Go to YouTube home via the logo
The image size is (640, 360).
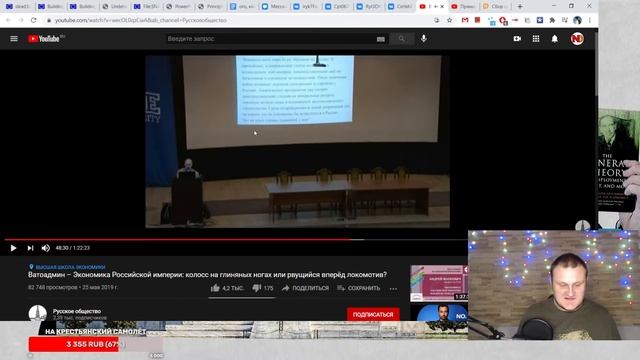(x=44, y=39)
